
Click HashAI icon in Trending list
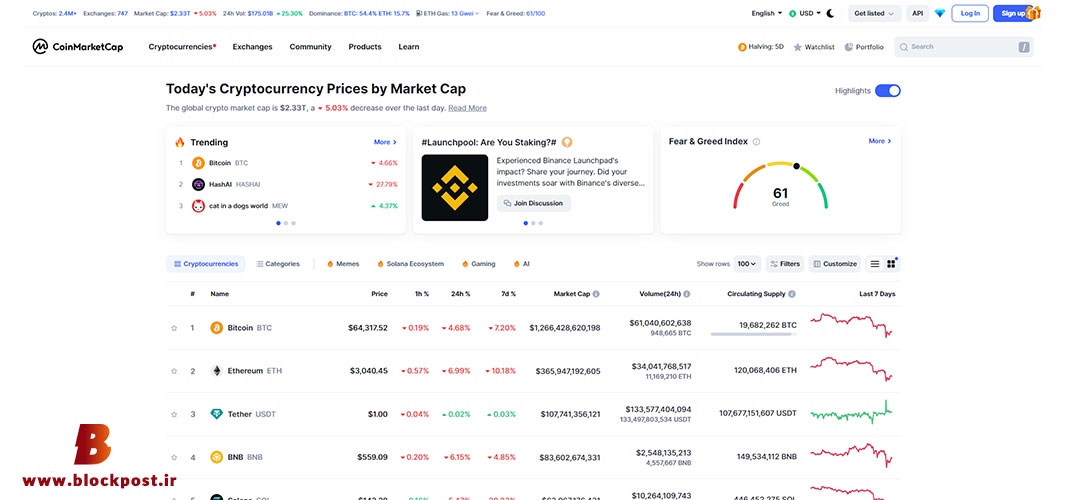tap(199, 184)
